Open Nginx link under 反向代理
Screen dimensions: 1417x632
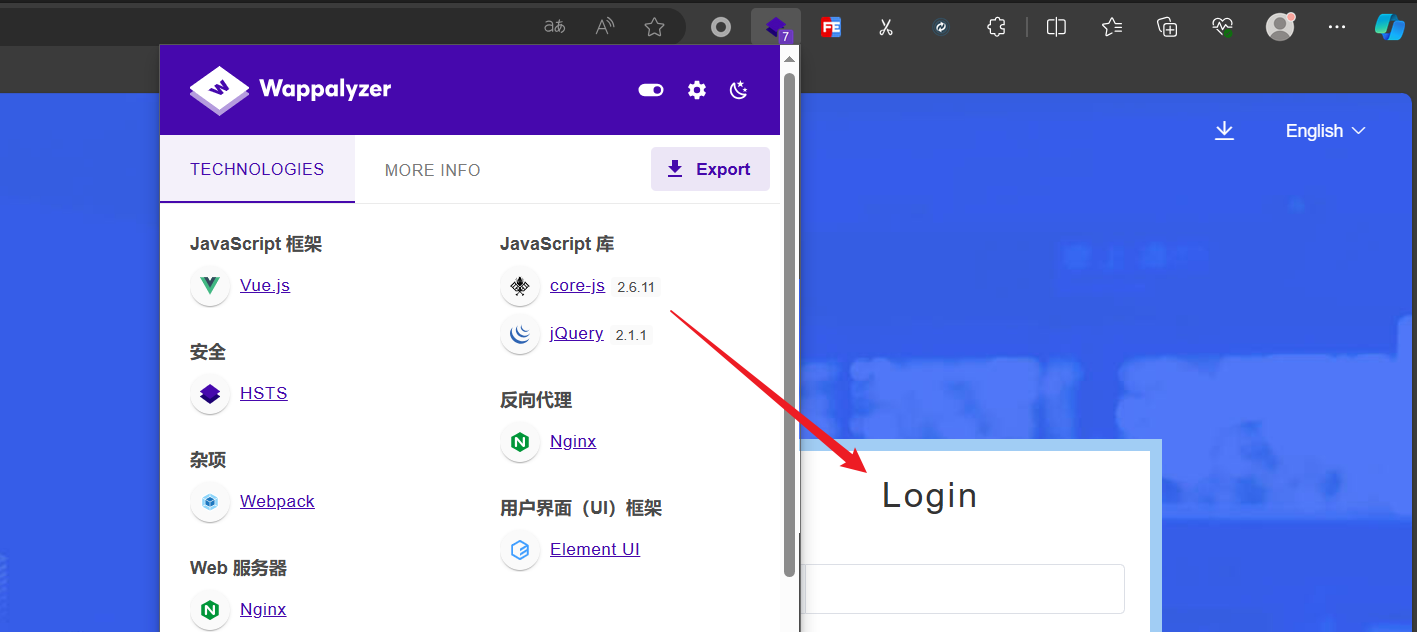(x=573, y=441)
